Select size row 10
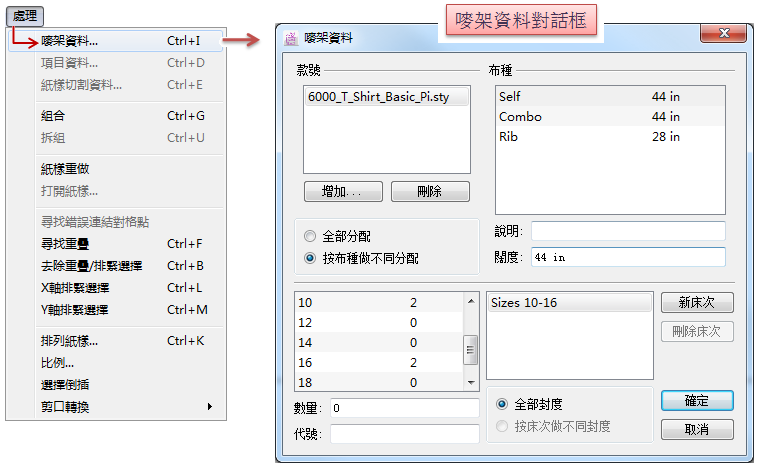 pyautogui.click(x=379, y=303)
